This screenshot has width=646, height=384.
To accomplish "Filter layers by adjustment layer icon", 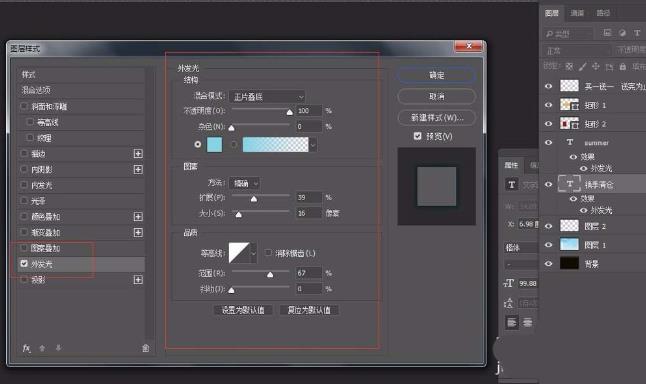I will (x=622, y=33).
